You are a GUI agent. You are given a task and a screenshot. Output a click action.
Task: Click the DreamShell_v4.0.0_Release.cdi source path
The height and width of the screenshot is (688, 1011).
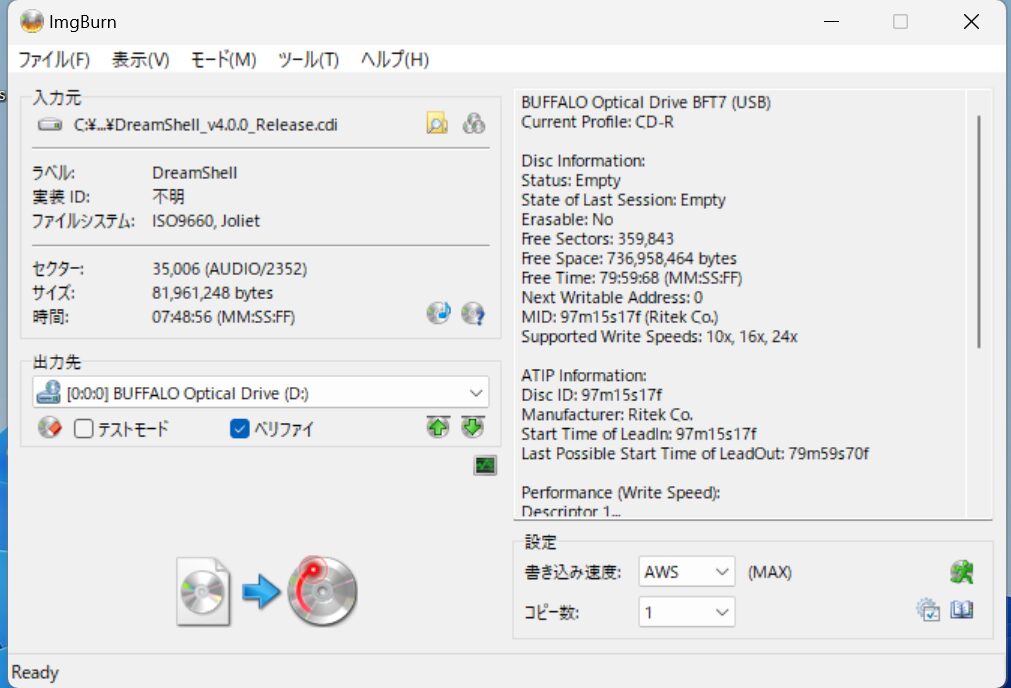click(x=205, y=124)
